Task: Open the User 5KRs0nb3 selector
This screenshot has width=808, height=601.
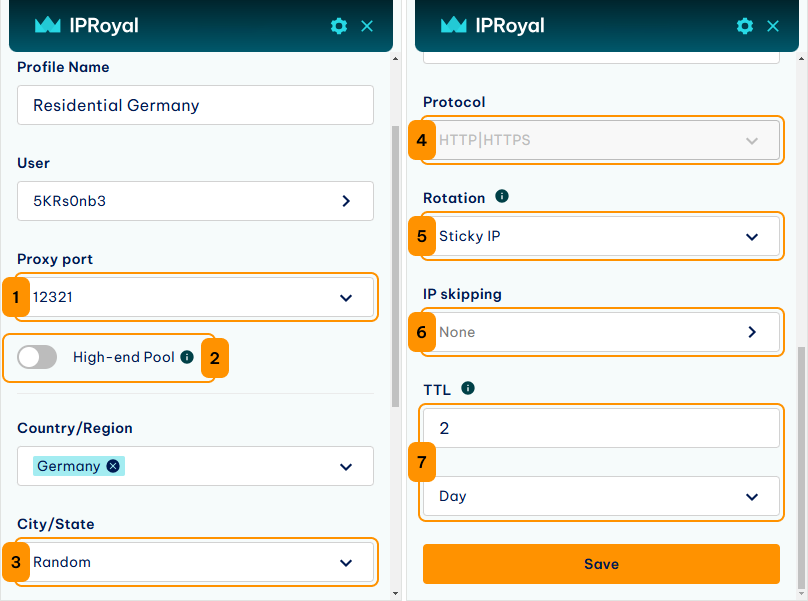Action: tap(195, 201)
